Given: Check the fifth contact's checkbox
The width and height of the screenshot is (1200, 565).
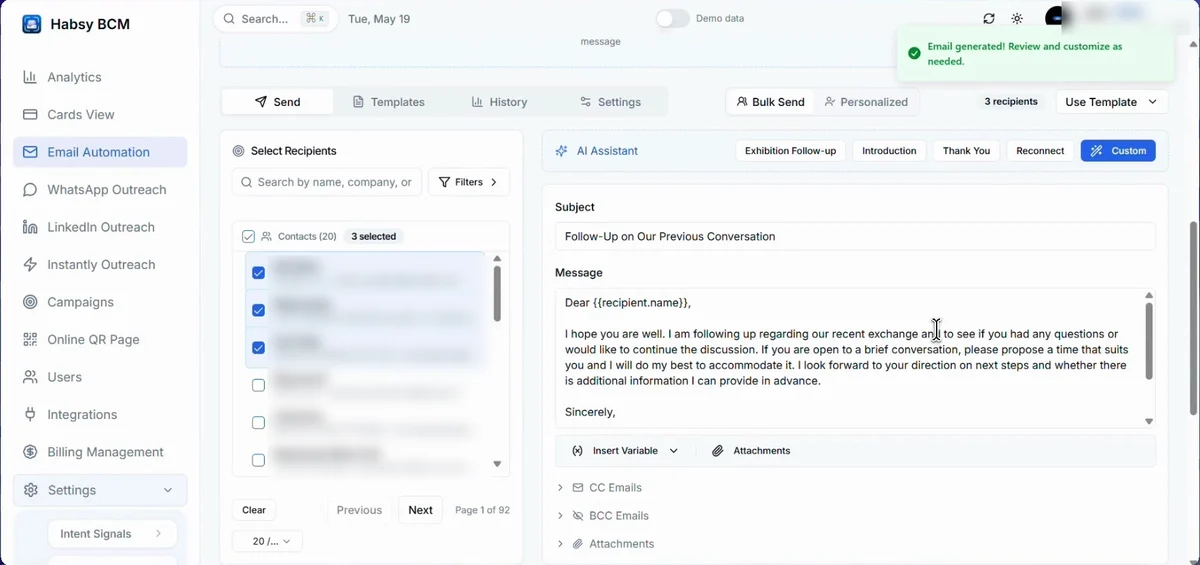Looking at the screenshot, I should [258, 423].
